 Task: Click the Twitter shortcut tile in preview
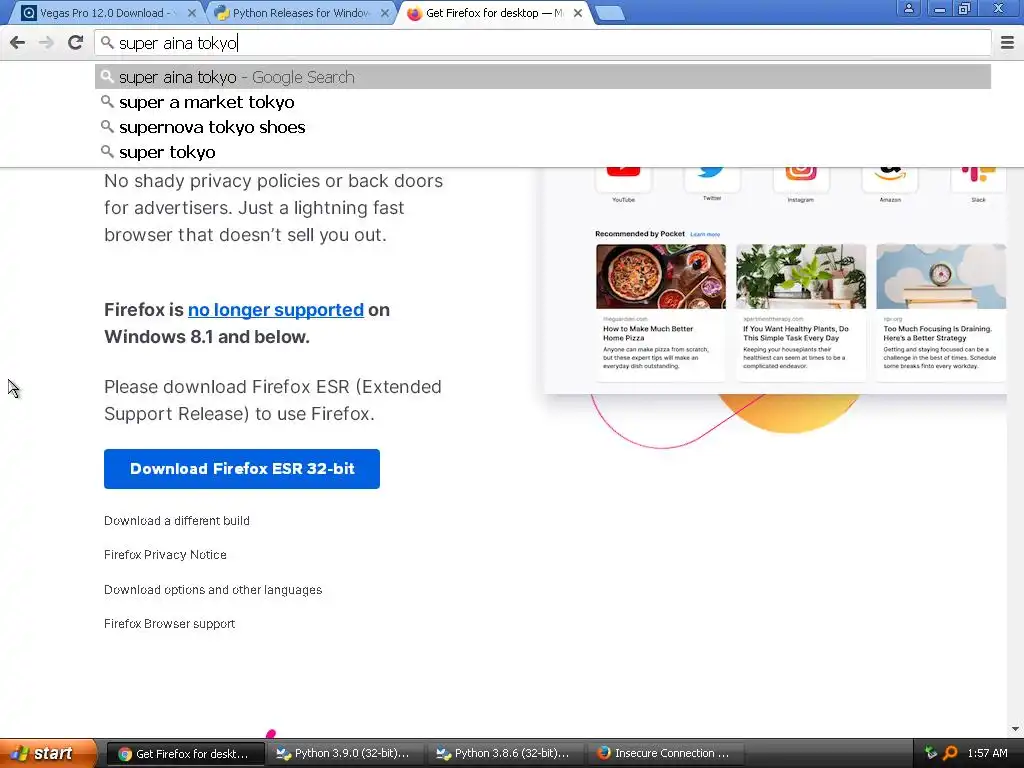[712, 179]
